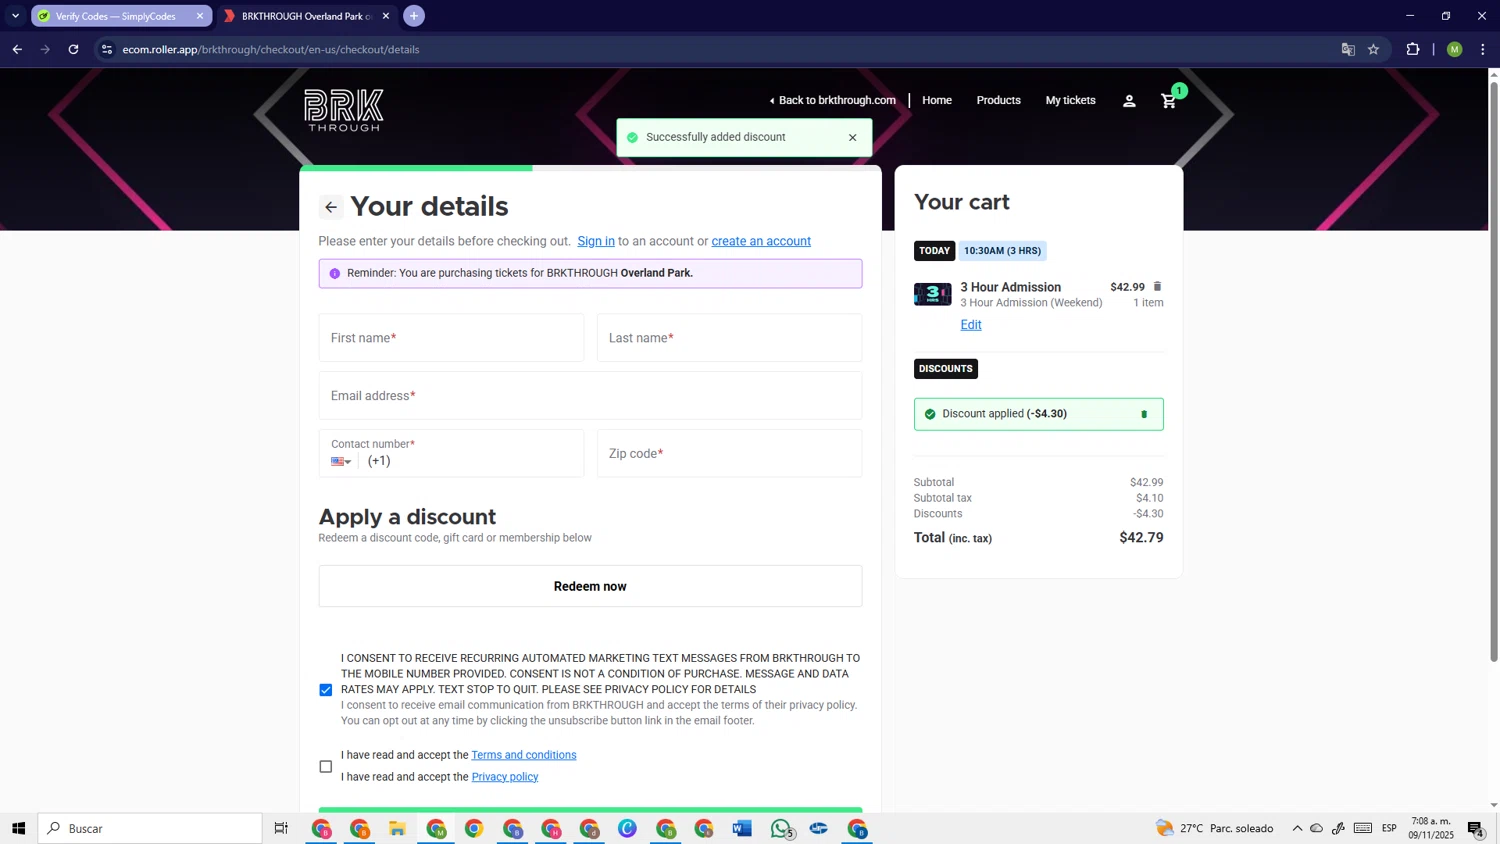Open the shopping cart icon in header

(x=1168, y=101)
